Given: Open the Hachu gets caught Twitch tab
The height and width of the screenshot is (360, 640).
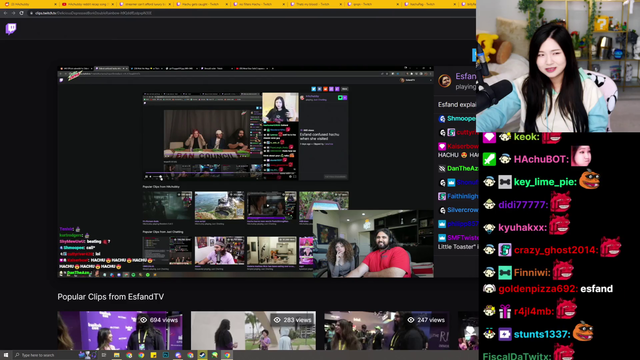Looking at the screenshot, I should (202, 4).
